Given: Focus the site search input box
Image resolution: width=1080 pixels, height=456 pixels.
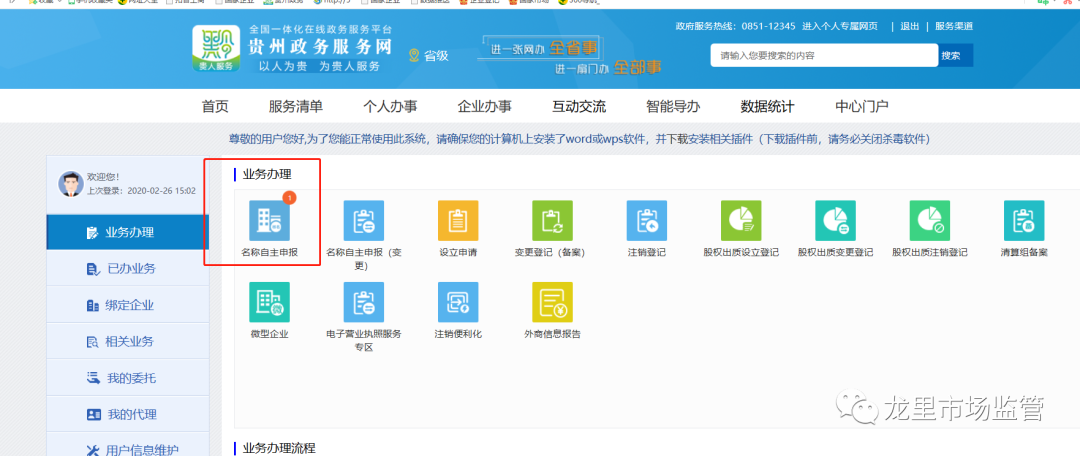Looking at the screenshot, I should [824, 56].
